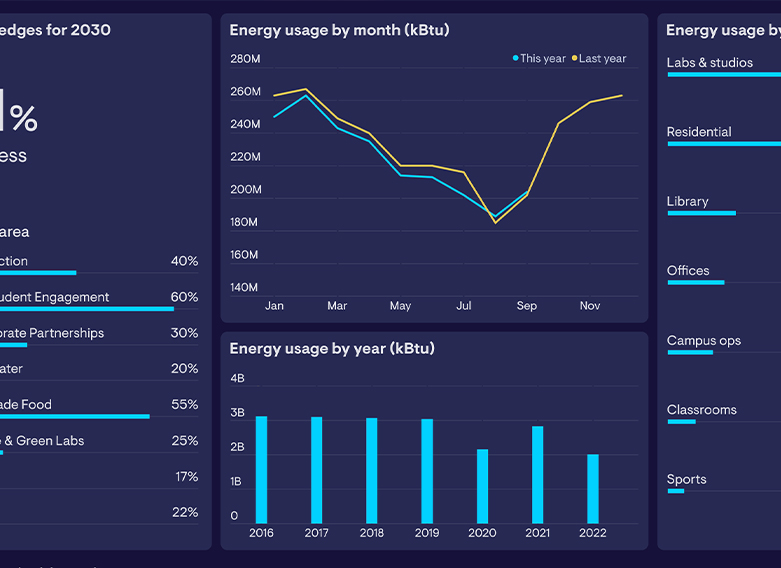Click the 2021 energy usage bar

[x=538, y=474]
